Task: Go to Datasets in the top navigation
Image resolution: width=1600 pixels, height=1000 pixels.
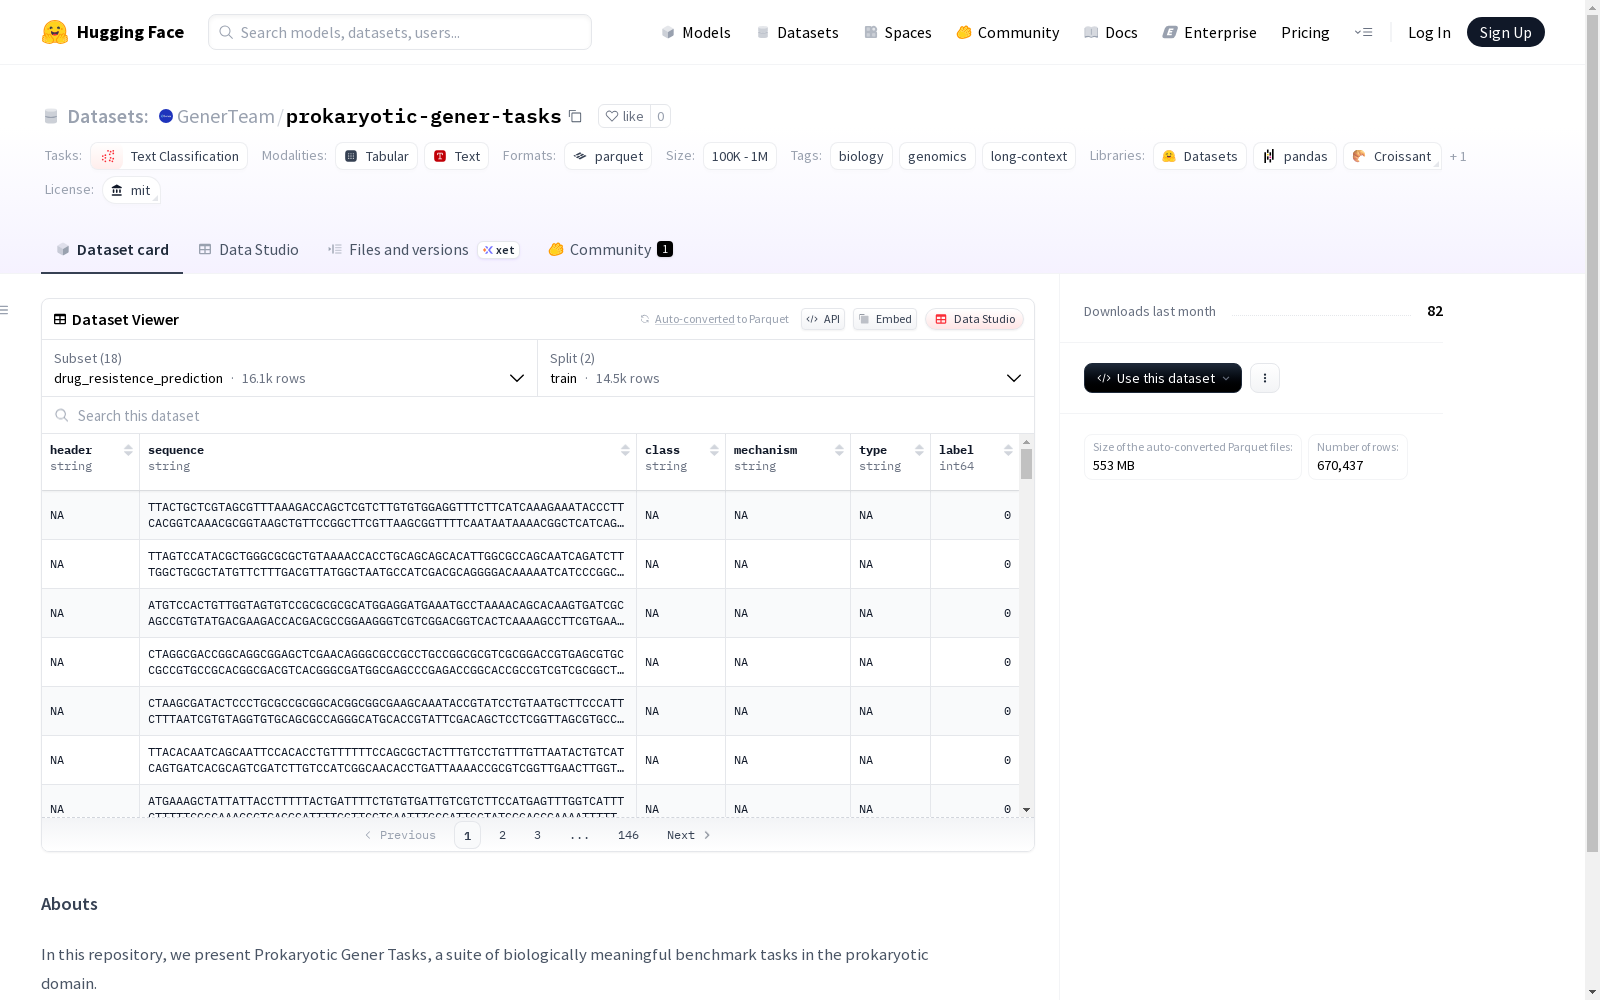Action: [x=797, y=32]
